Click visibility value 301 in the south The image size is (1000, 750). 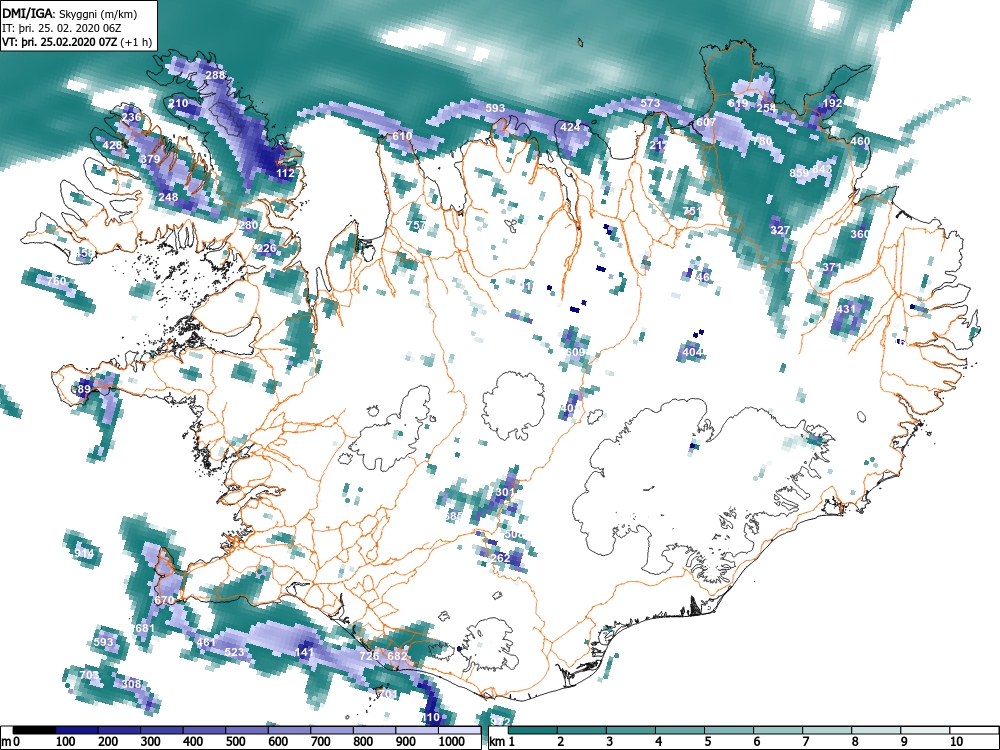click(504, 492)
